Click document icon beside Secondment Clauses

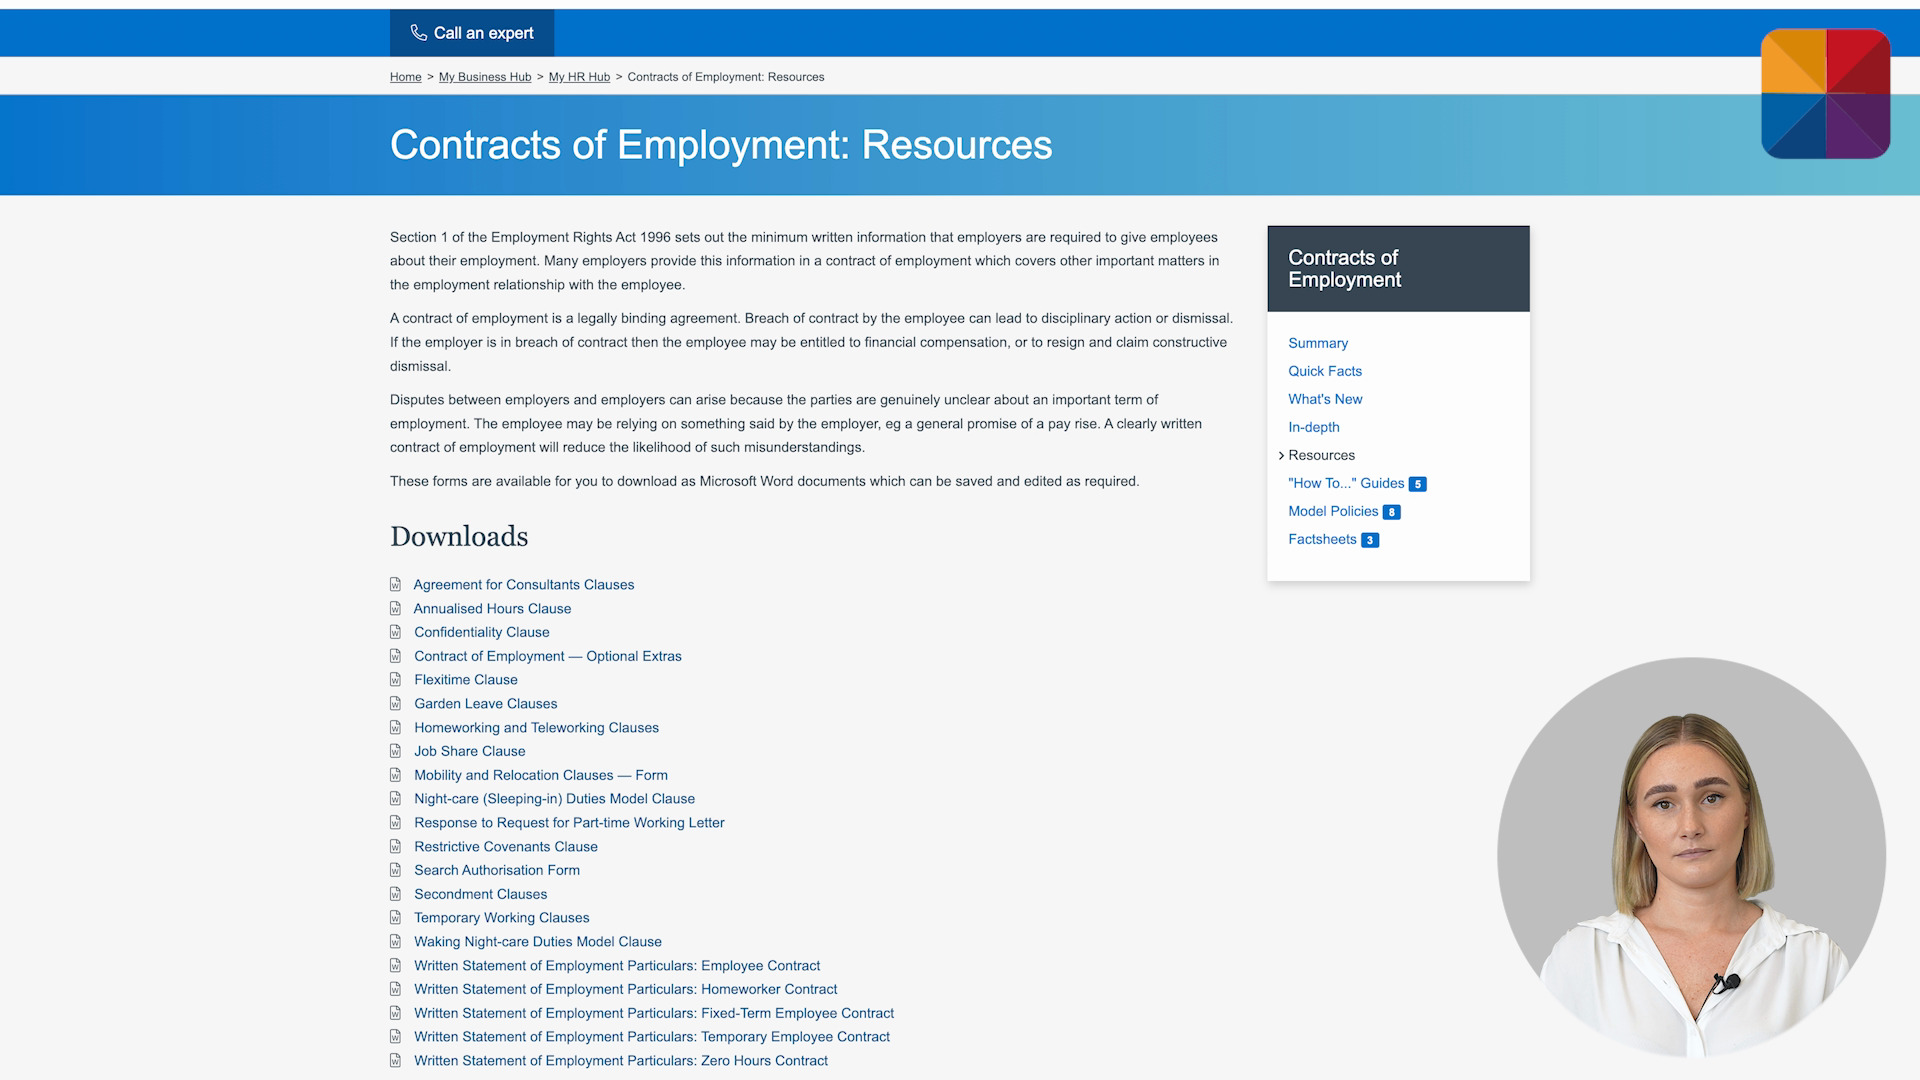tap(396, 894)
